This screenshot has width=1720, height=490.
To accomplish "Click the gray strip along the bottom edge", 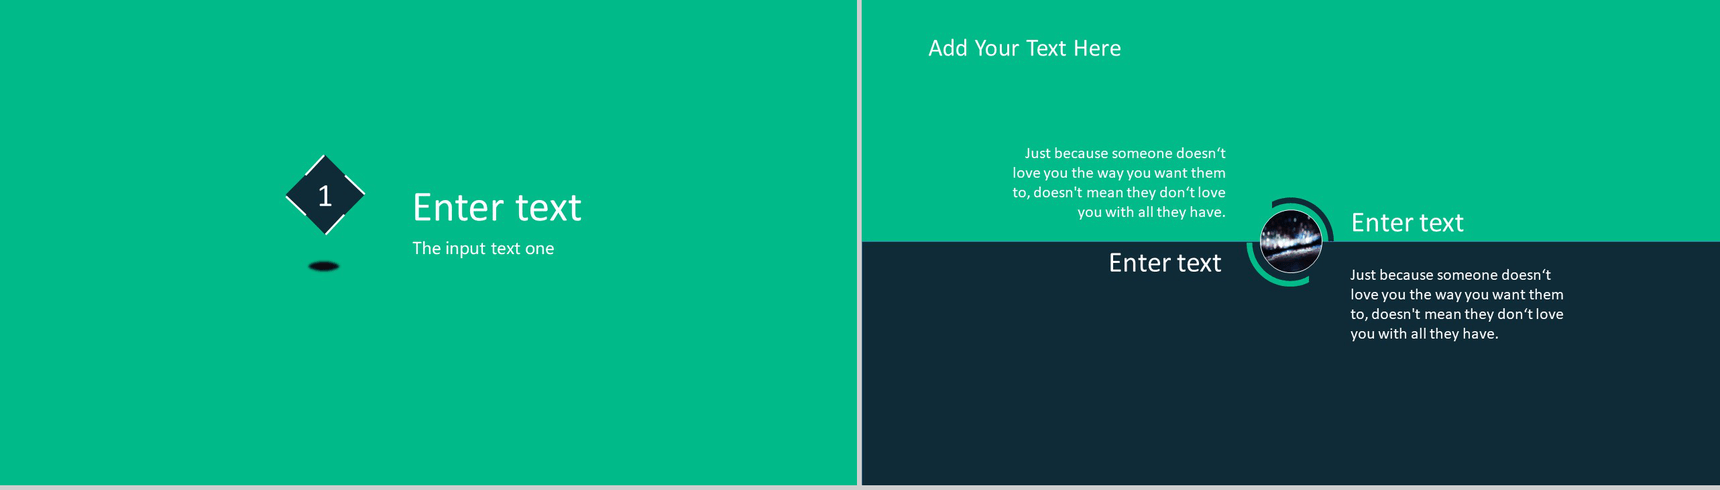I will (860, 487).
